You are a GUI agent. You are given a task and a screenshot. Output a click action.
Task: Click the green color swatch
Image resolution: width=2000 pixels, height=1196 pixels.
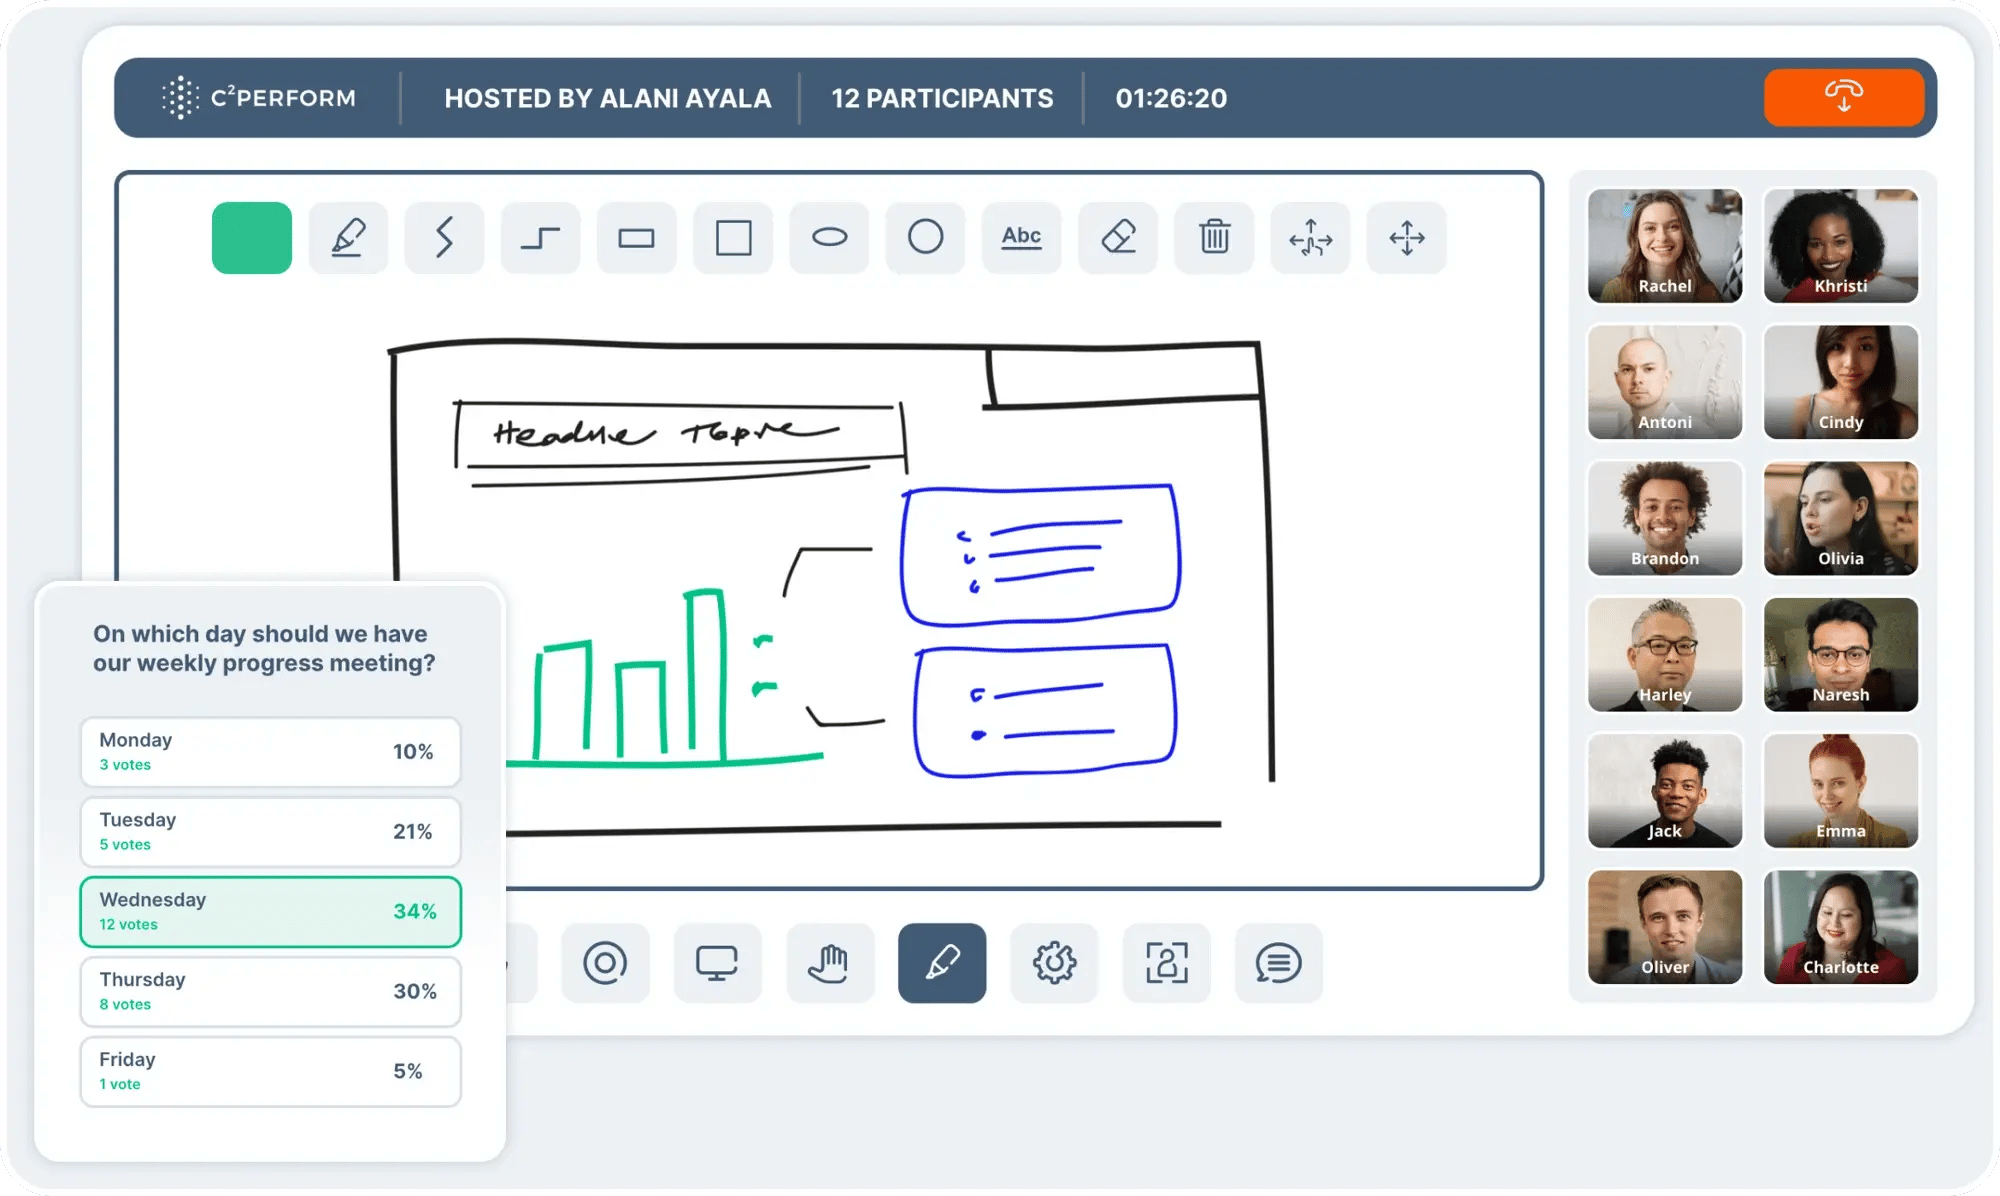(x=251, y=237)
